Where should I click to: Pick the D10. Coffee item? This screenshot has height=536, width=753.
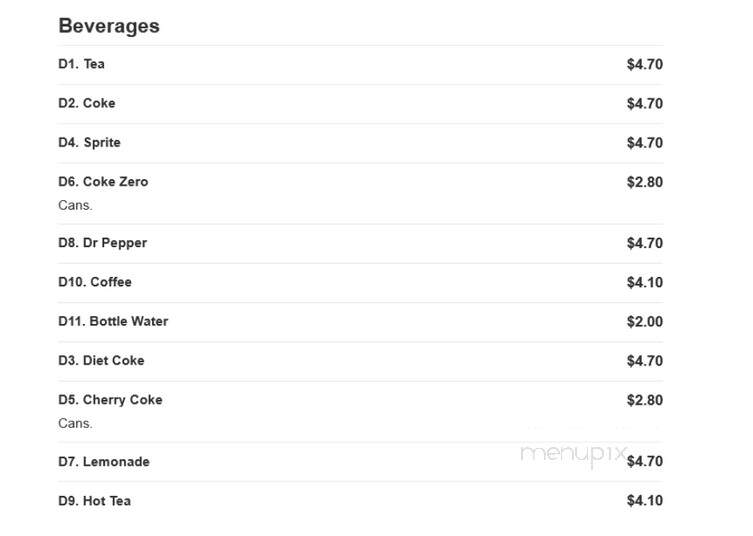coord(361,283)
